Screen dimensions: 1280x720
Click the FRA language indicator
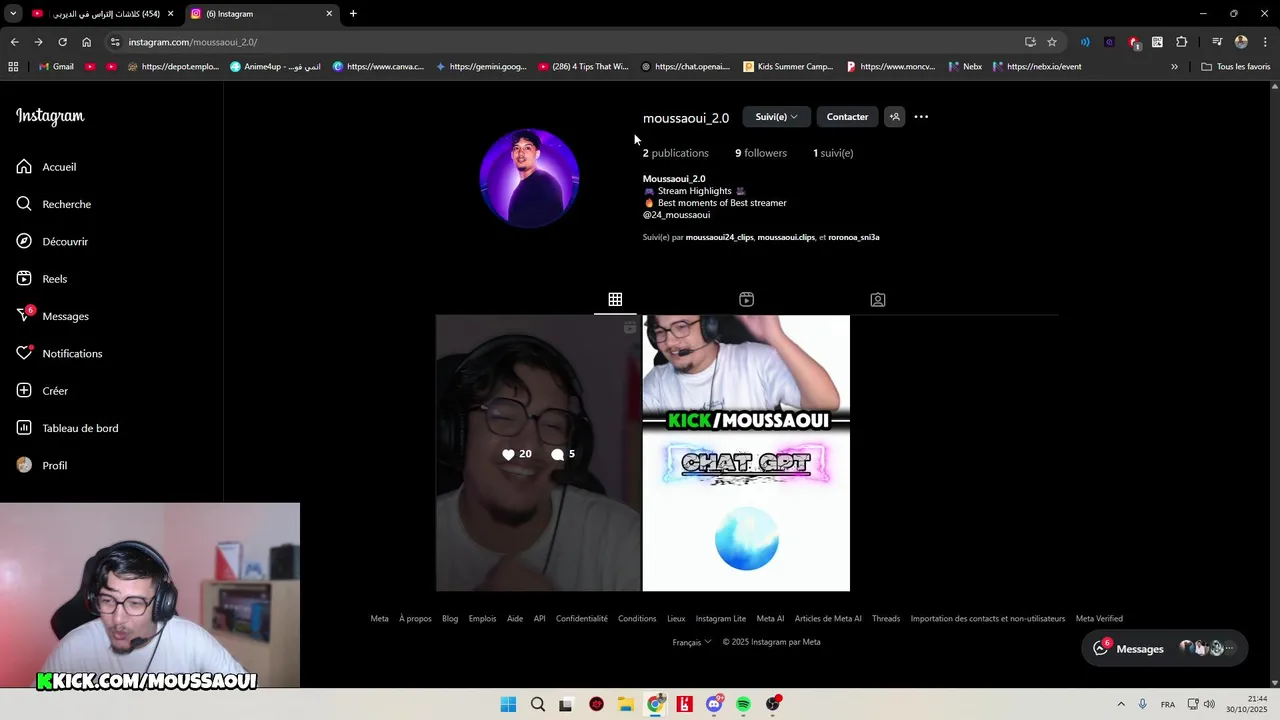tap(1167, 704)
